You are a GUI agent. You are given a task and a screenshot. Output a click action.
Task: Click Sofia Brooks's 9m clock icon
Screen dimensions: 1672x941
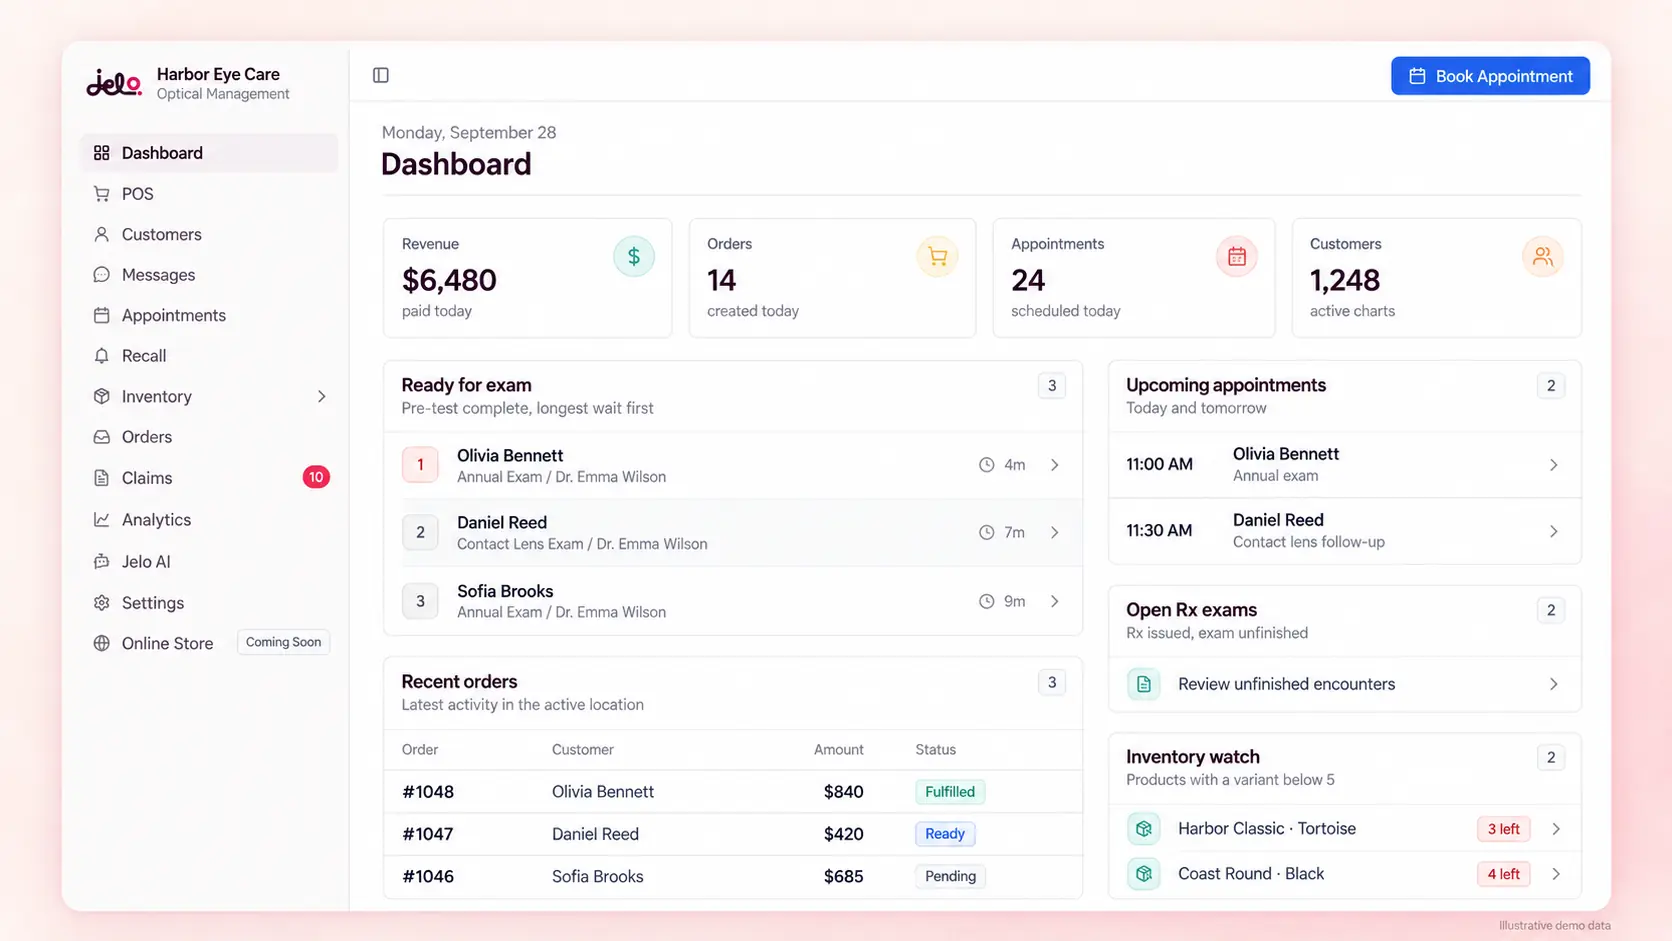click(987, 602)
